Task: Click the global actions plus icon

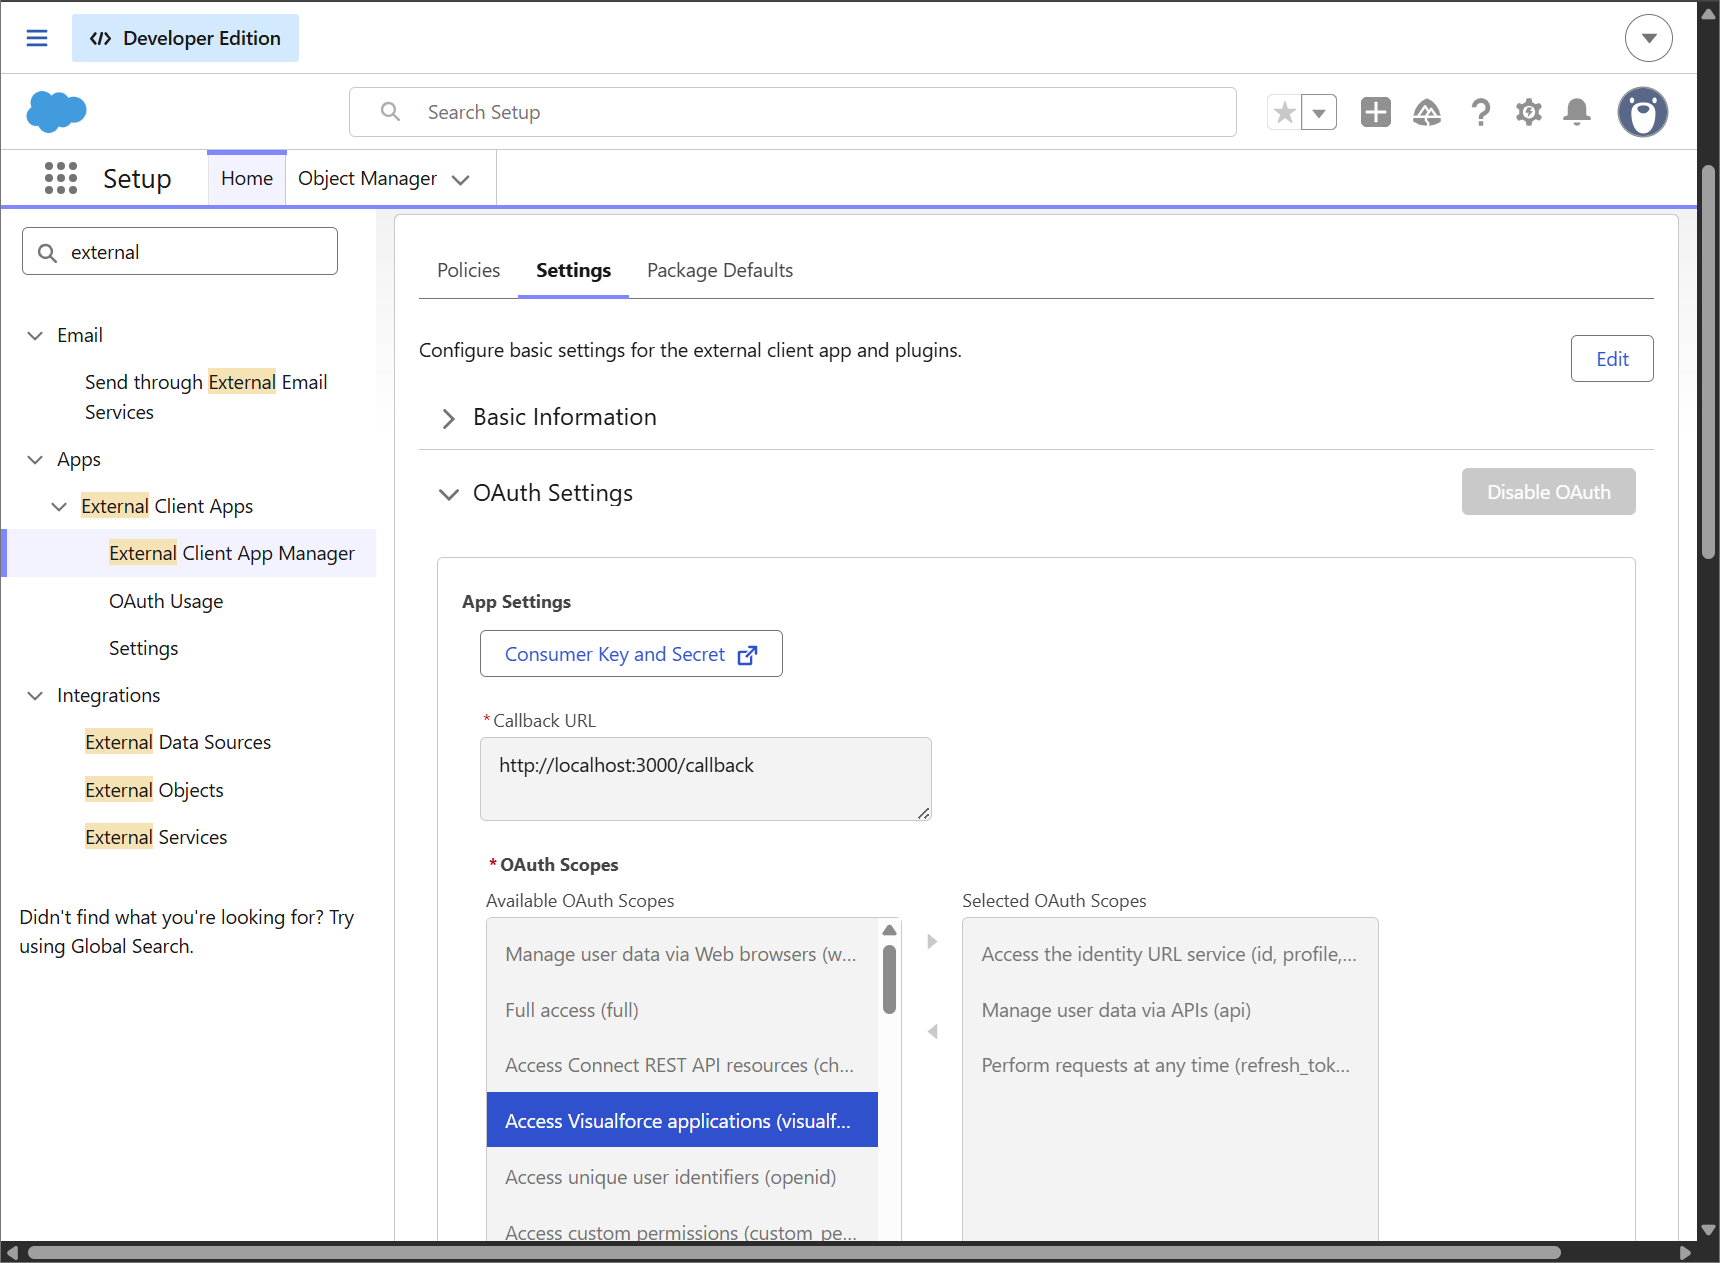Action: click(x=1376, y=112)
